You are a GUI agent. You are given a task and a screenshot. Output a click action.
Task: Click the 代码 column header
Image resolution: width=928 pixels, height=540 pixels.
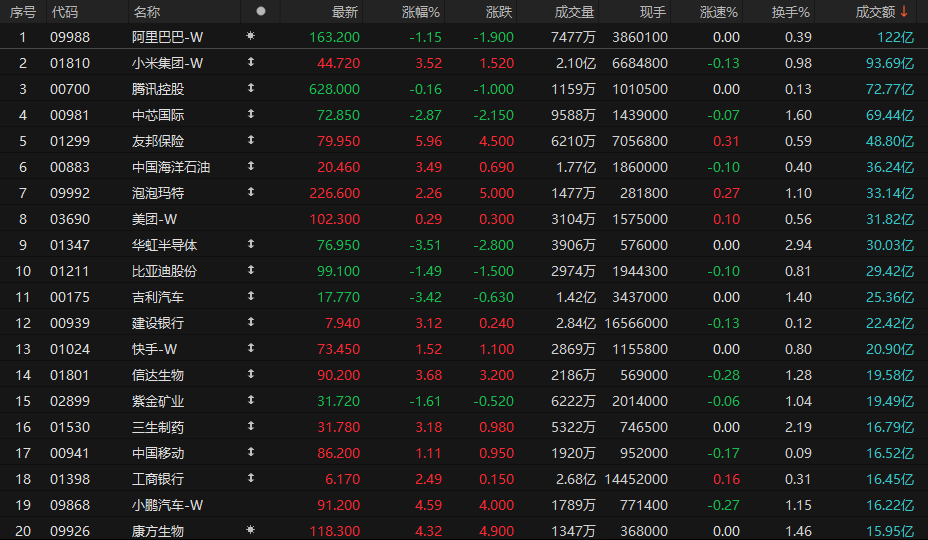tap(65, 12)
